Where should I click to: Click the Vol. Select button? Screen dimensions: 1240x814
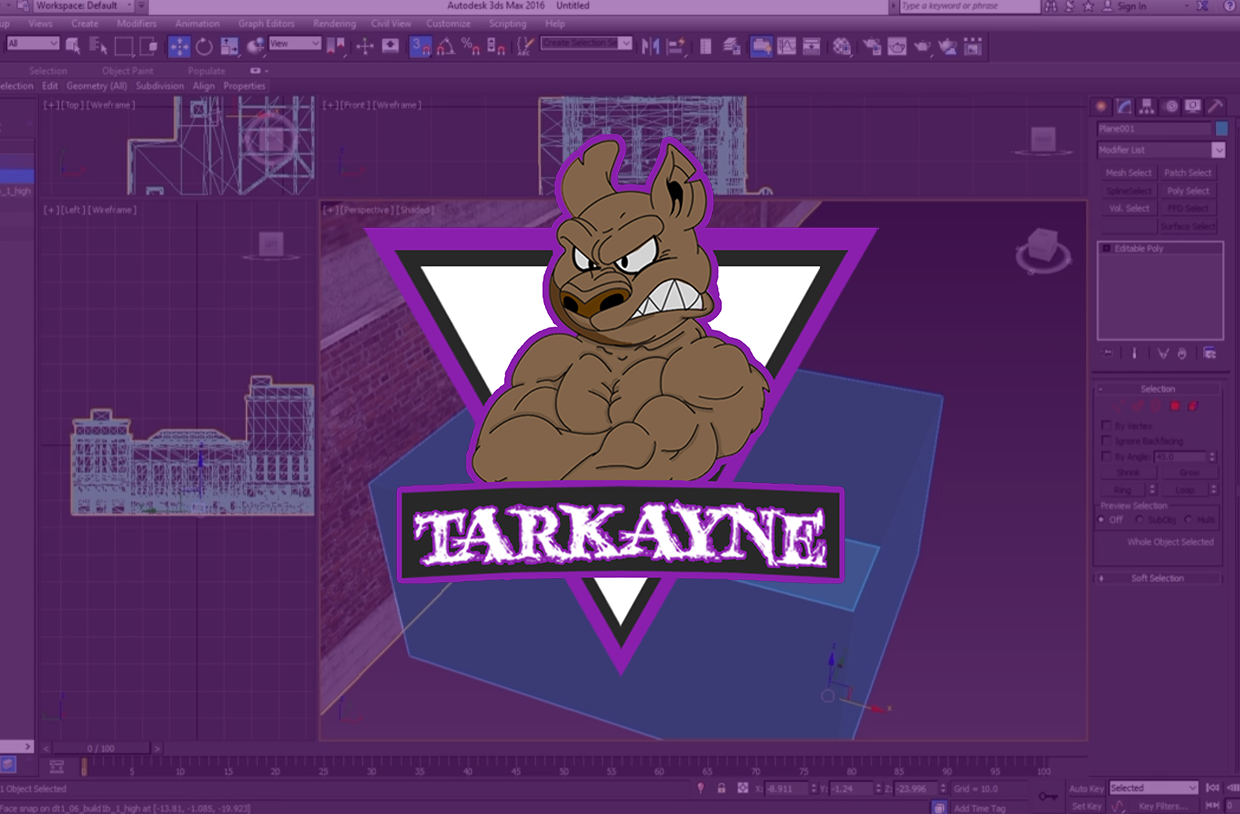point(1128,209)
